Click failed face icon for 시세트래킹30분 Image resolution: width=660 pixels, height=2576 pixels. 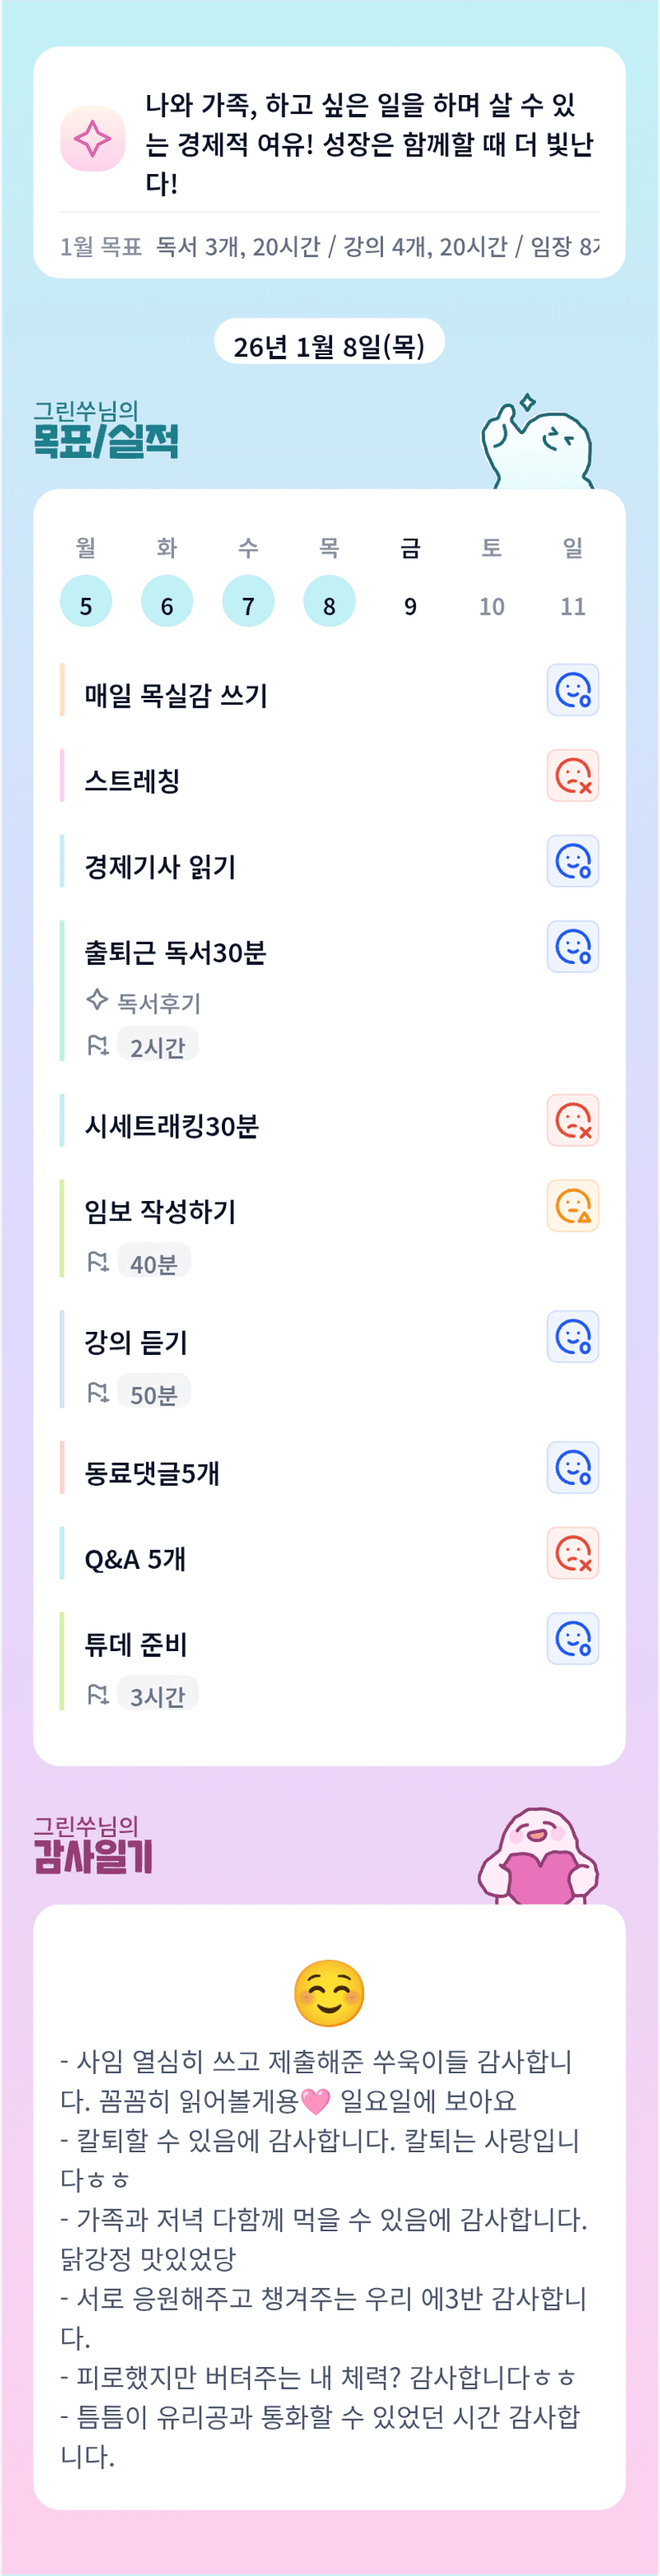pos(572,1120)
